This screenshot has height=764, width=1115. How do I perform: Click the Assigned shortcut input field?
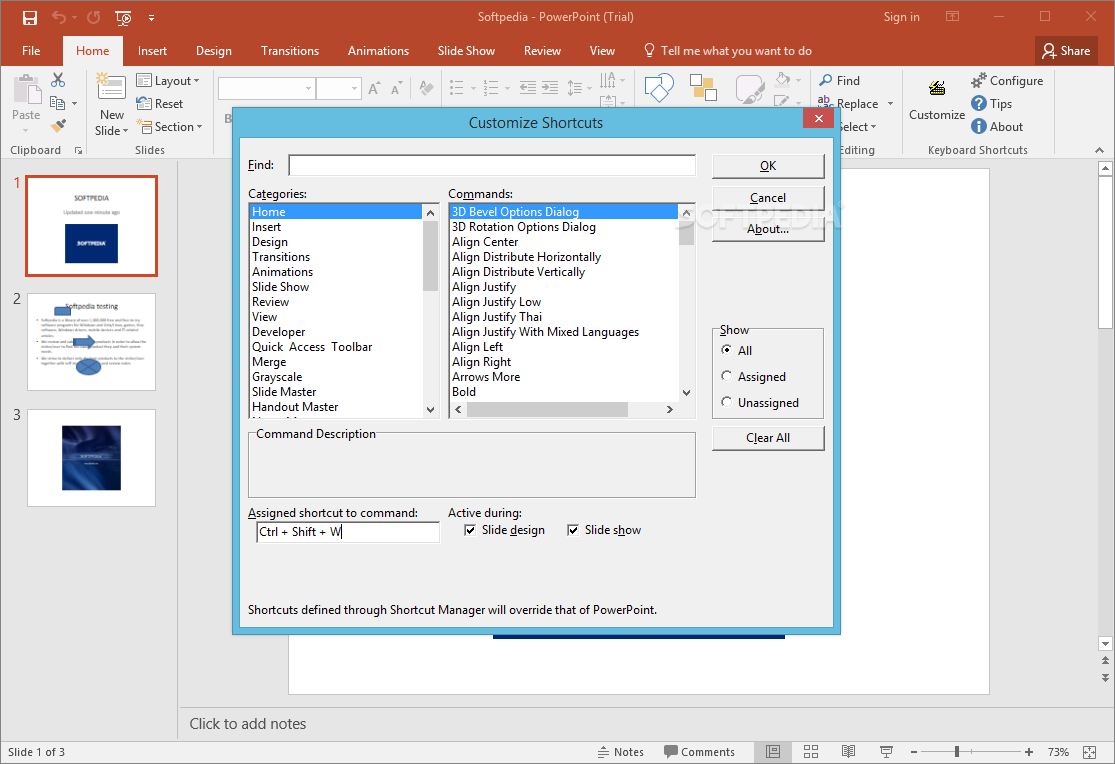[x=348, y=531]
